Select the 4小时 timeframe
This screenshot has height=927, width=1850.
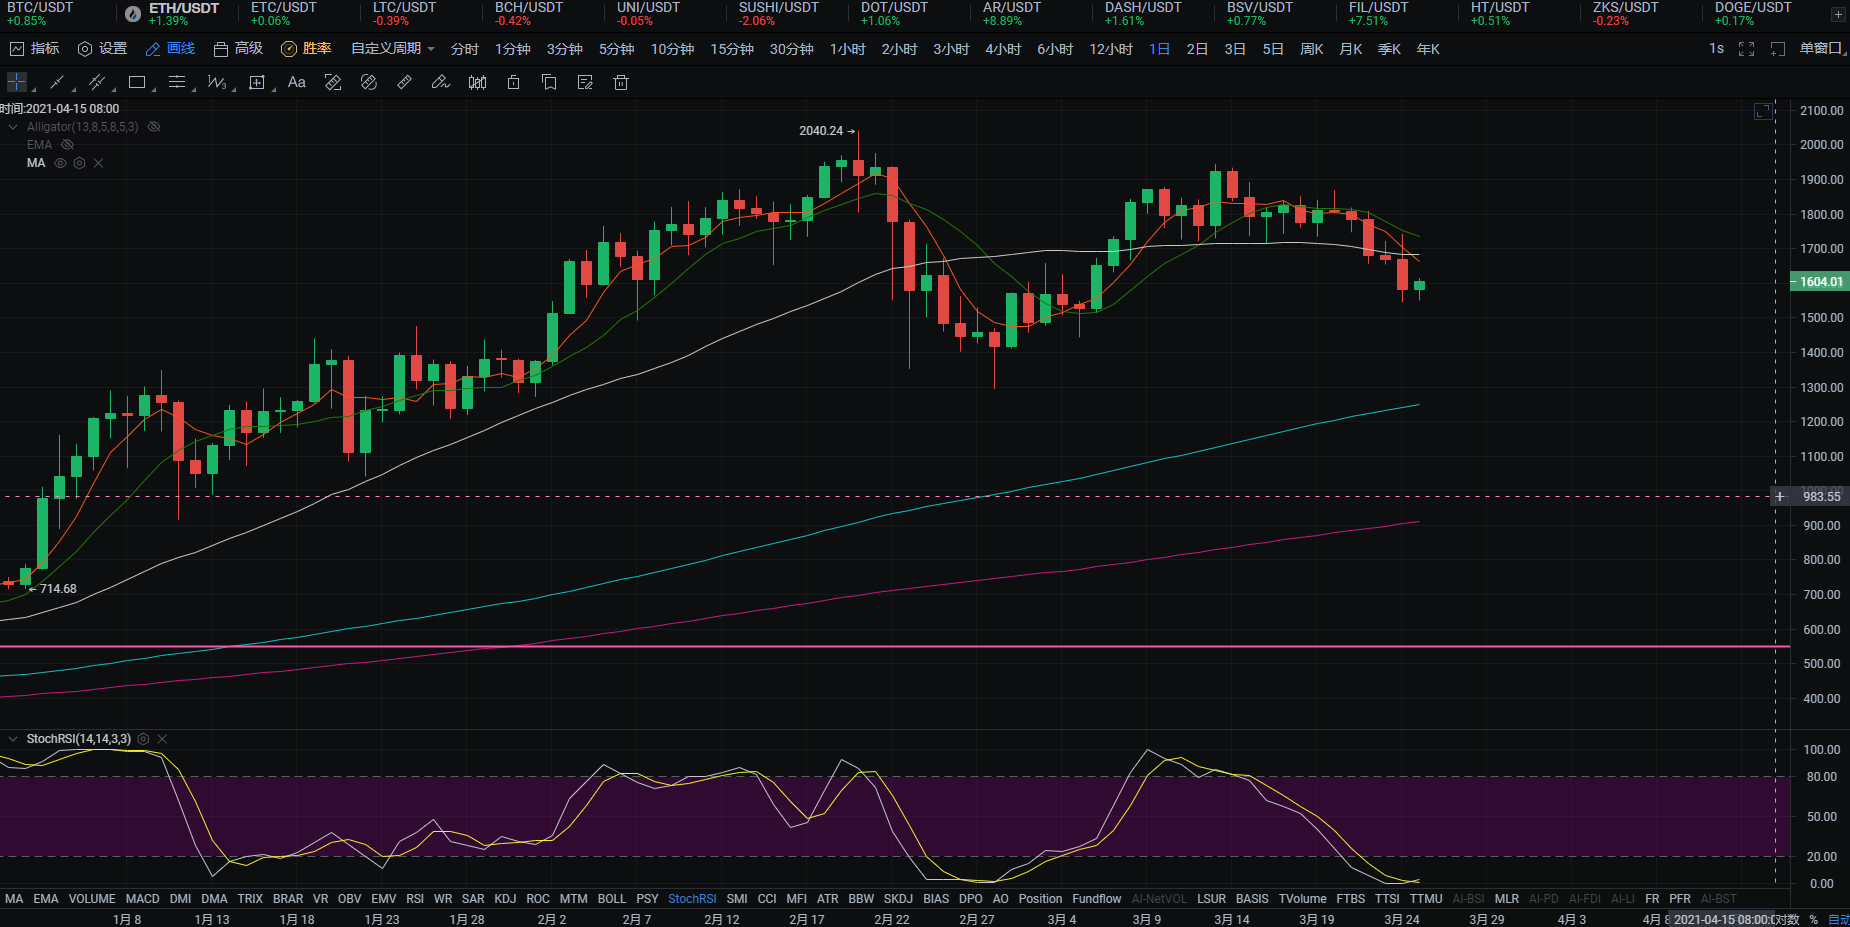coord(1003,49)
